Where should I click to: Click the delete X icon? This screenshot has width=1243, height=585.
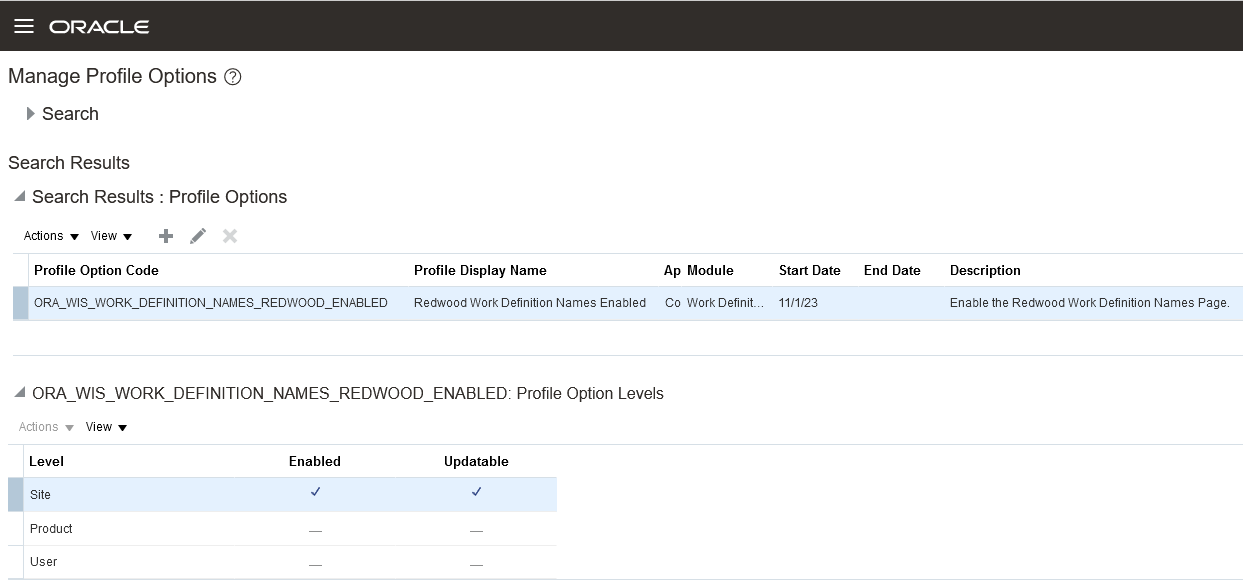pyautogui.click(x=230, y=236)
